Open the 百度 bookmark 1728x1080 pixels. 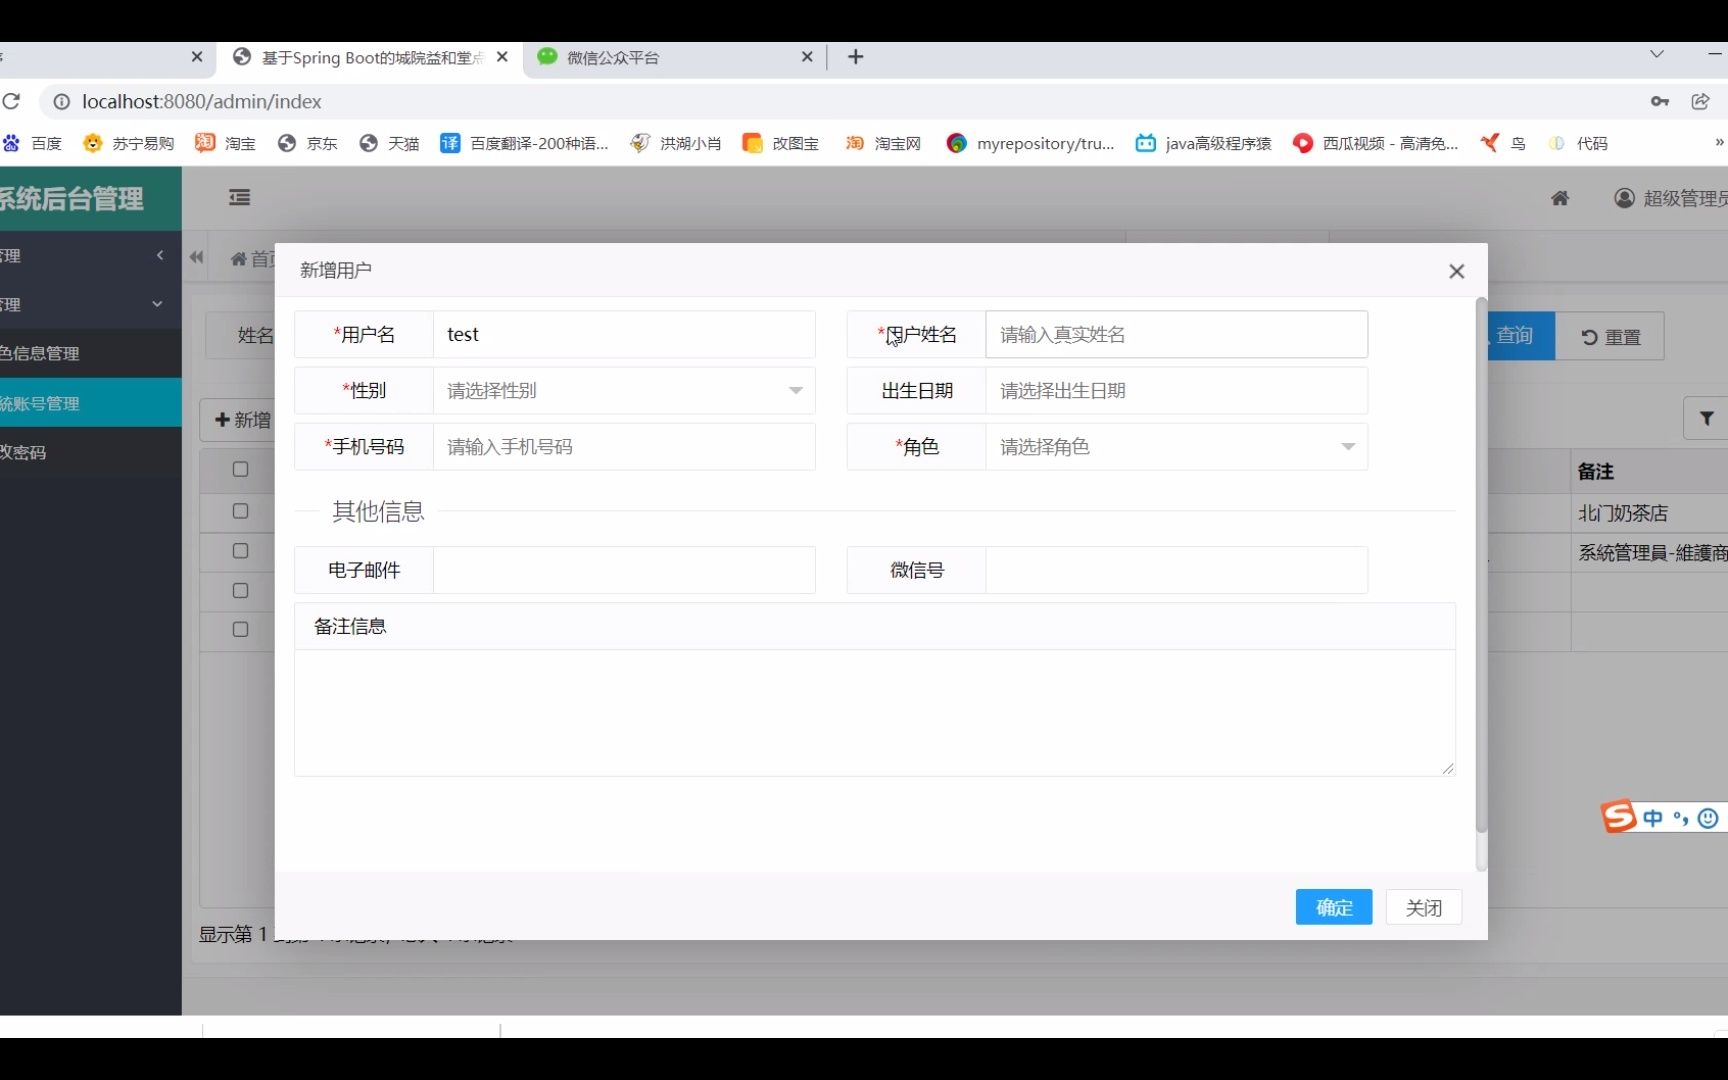[34, 143]
